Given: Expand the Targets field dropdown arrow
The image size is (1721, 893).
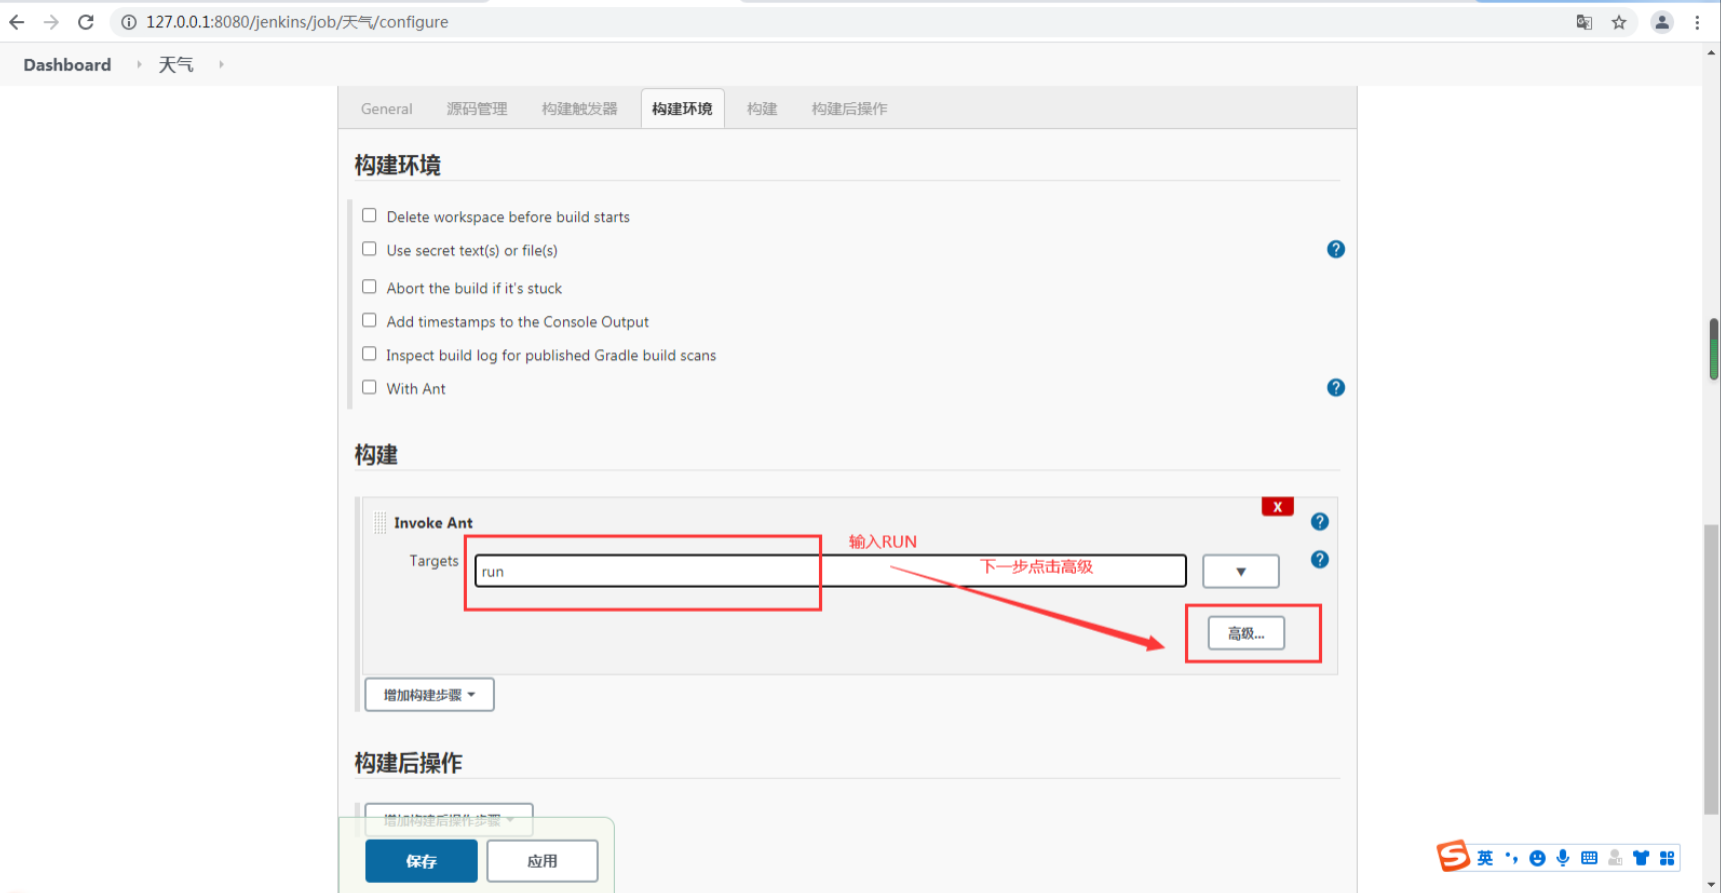Looking at the screenshot, I should pyautogui.click(x=1241, y=571).
